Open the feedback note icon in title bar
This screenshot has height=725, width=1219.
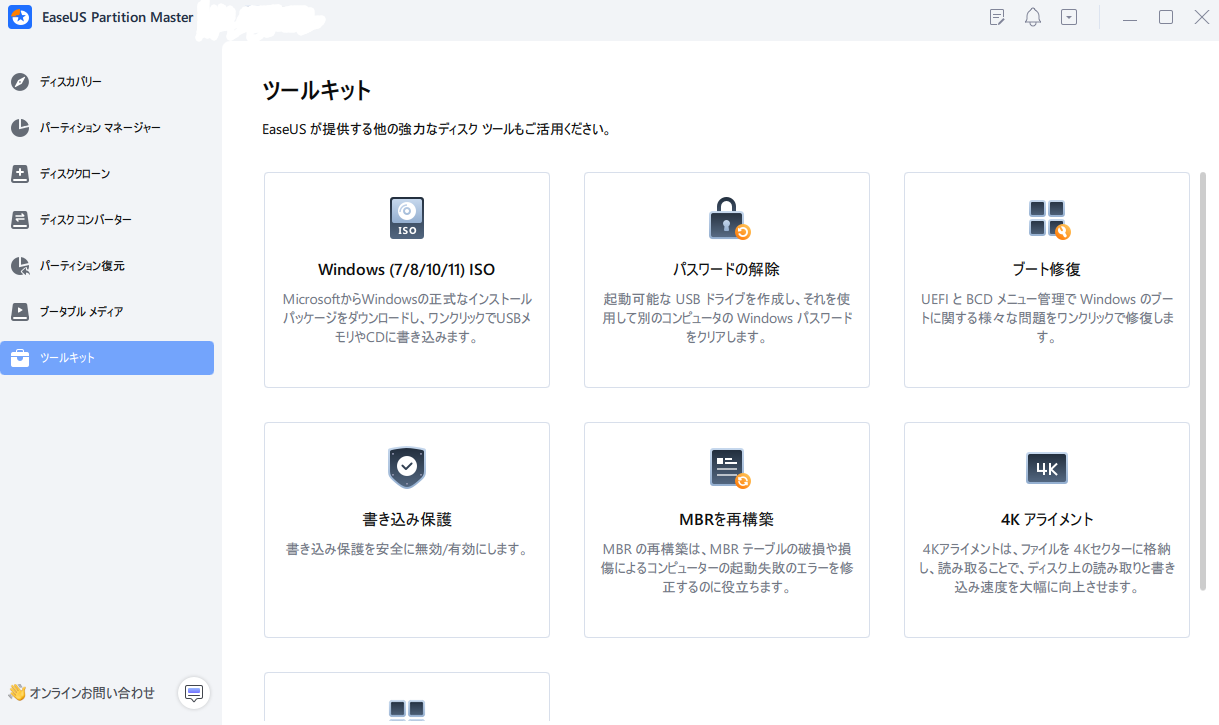pos(997,18)
